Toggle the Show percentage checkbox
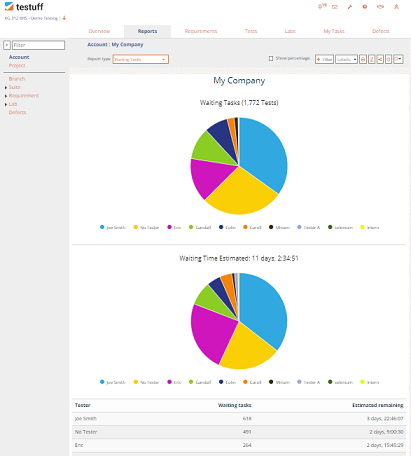The height and width of the screenshot is (456, 411). [271, 58]
